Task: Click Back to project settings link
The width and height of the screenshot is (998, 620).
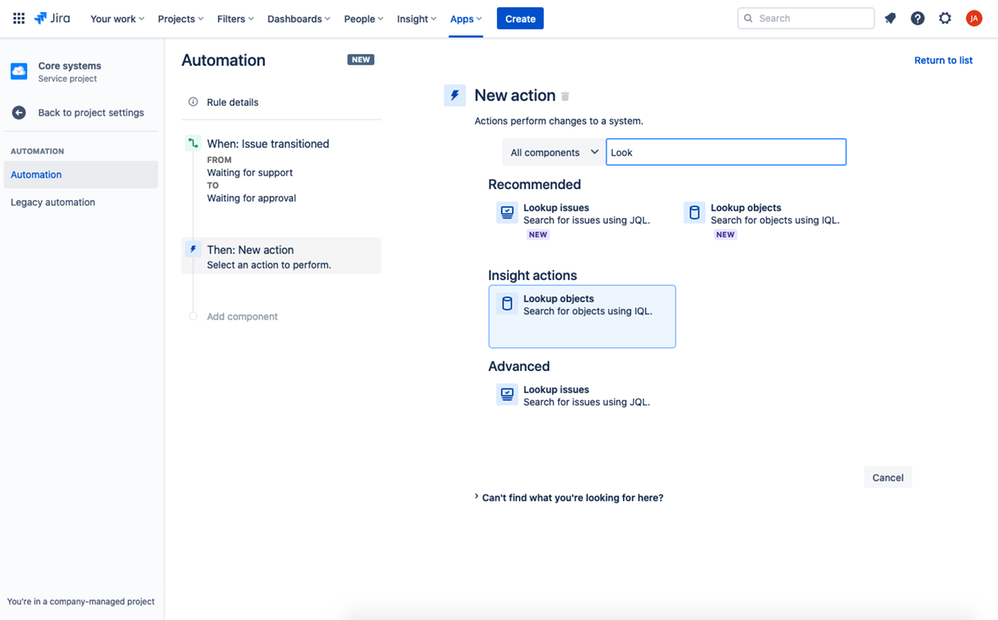Action: click(x=91, y=113)
